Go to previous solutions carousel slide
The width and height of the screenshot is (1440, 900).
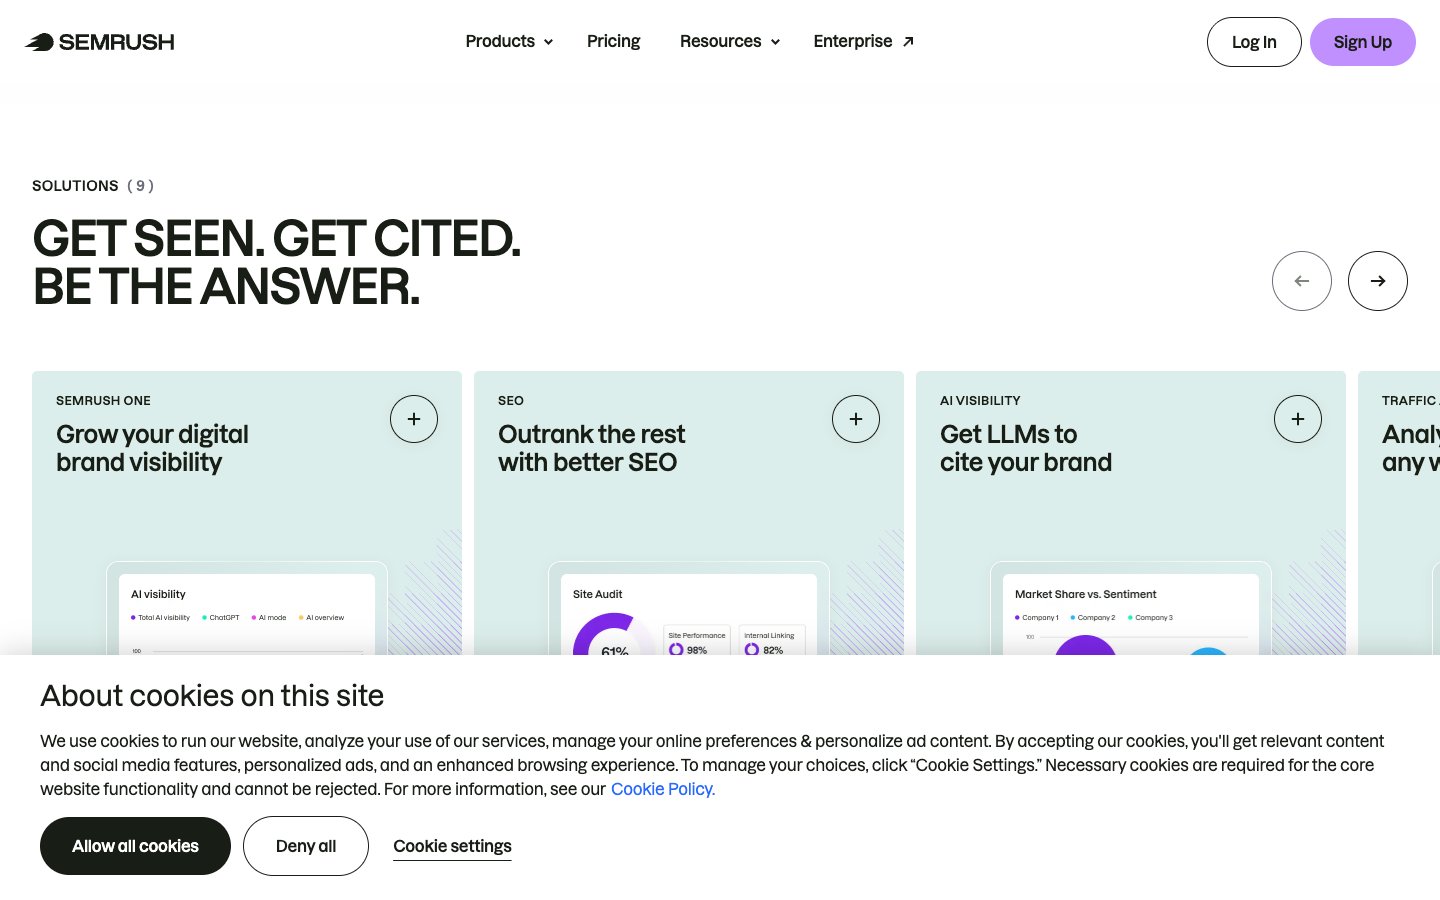click(1301, 281)
